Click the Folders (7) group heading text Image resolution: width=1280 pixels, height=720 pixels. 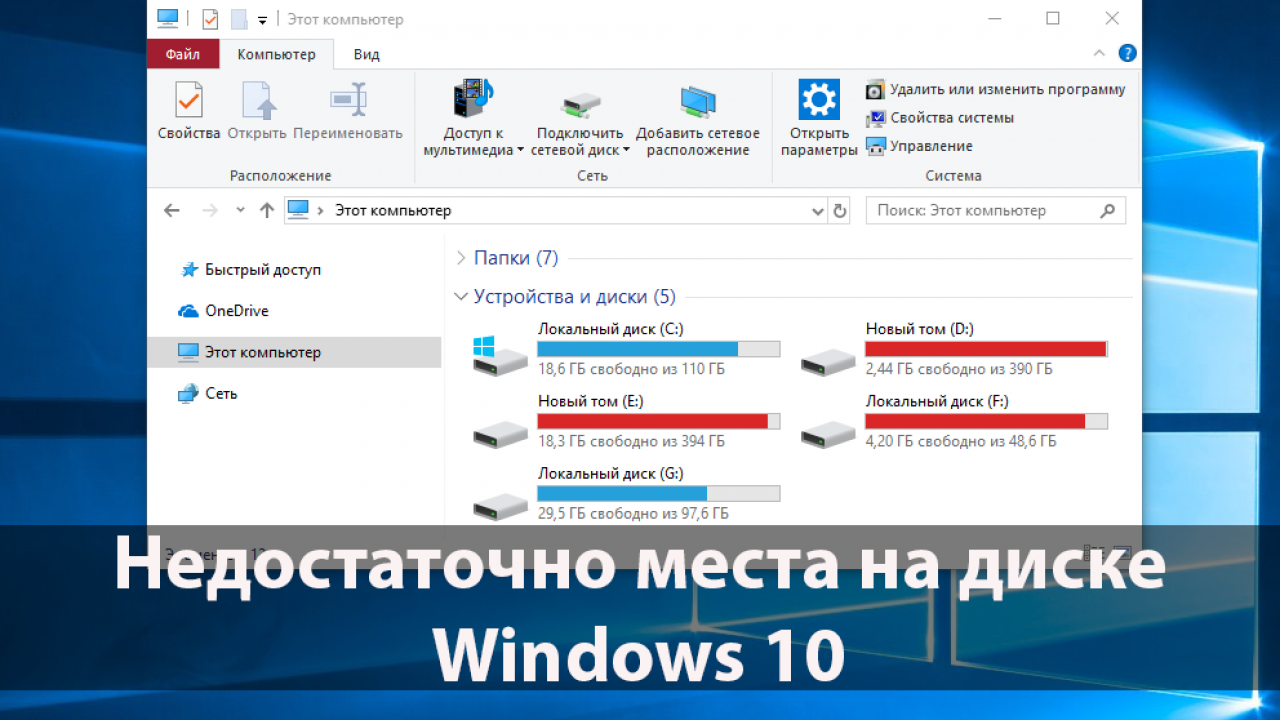pyautogui.click(x=516, y=258)
